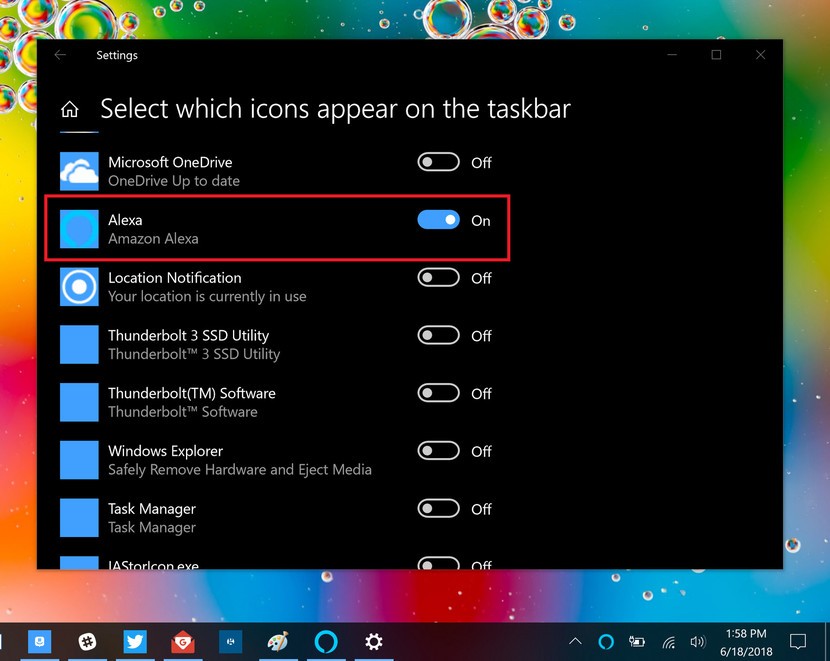The width and height of the screenshot is (830, 661).
Task: Open Gmail from the taskbar
Action: (x=182, y=641)
